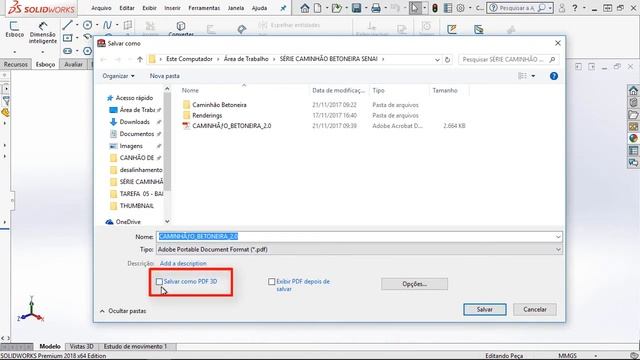Image resolution: width=640 pixels, height=360 pixels.
Task: Click Nova pasta to create a folder
Action: tap(164, 76)
